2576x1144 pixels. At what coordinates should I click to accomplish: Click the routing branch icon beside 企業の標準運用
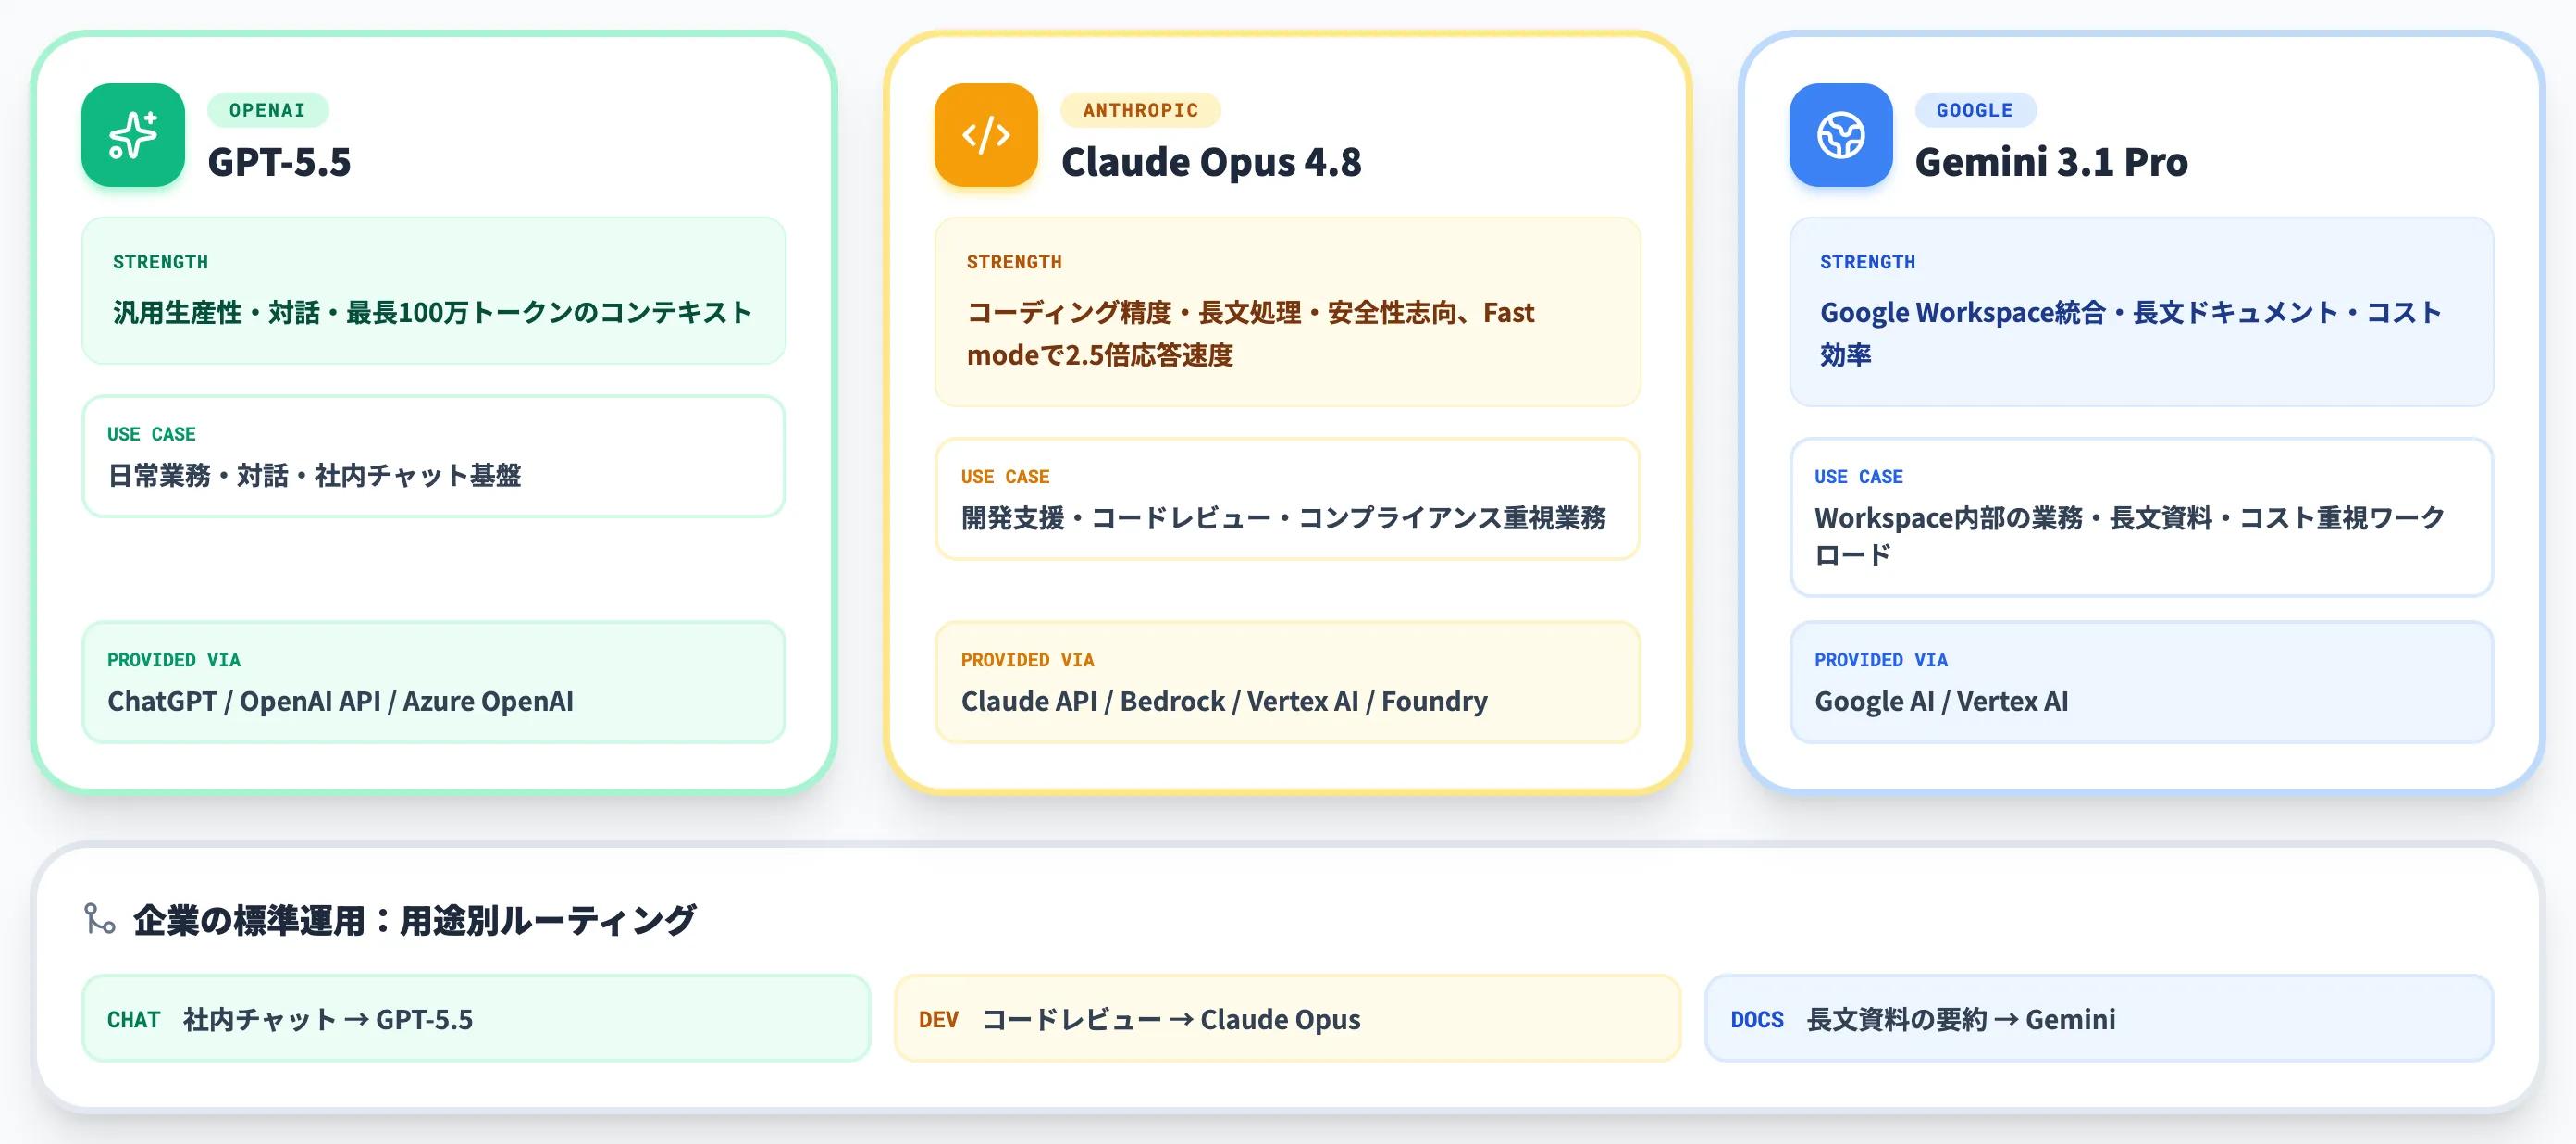tap(99, 919)
